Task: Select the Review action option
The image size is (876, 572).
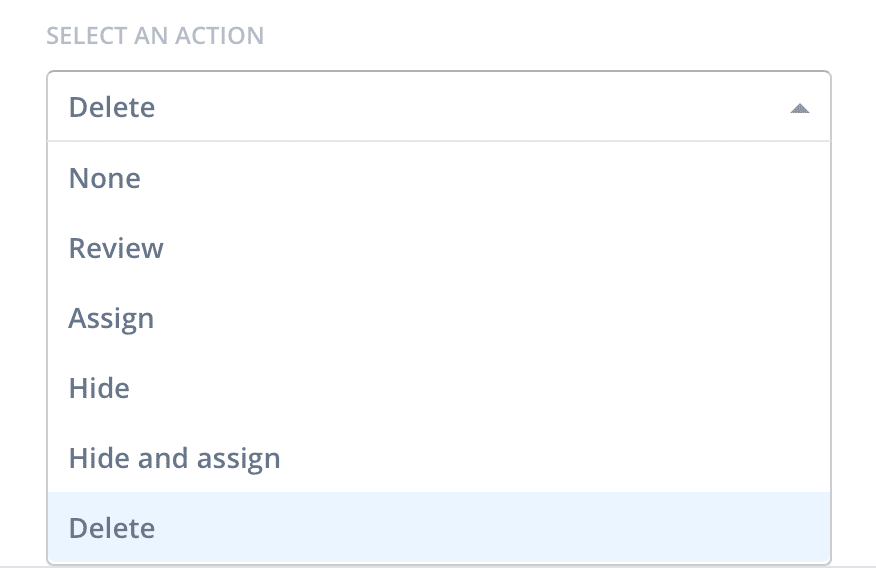Action: [439, 248]
